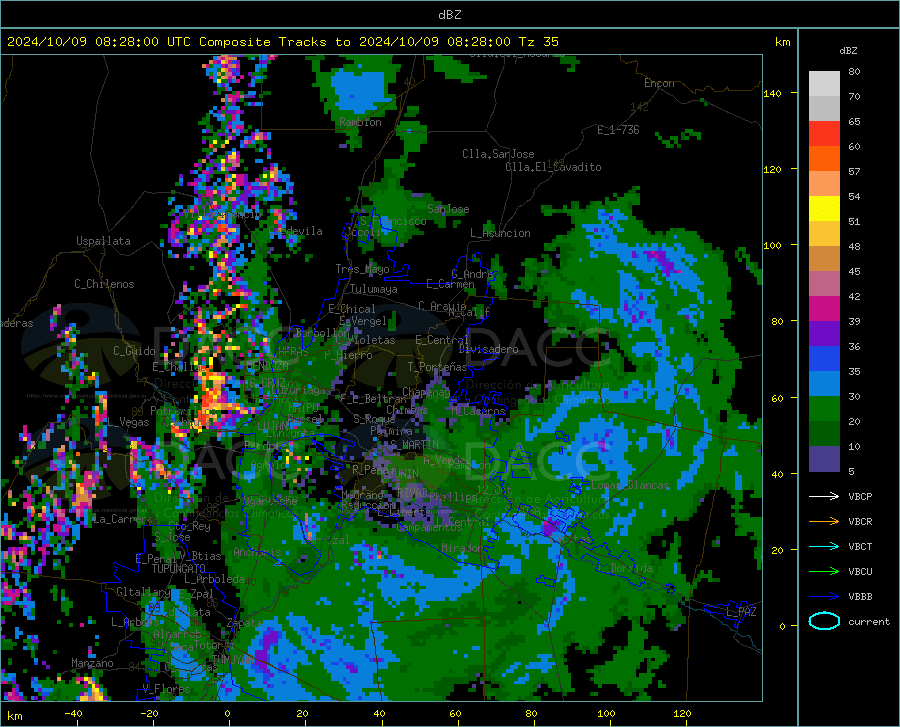Click the legend value 65

854,122
